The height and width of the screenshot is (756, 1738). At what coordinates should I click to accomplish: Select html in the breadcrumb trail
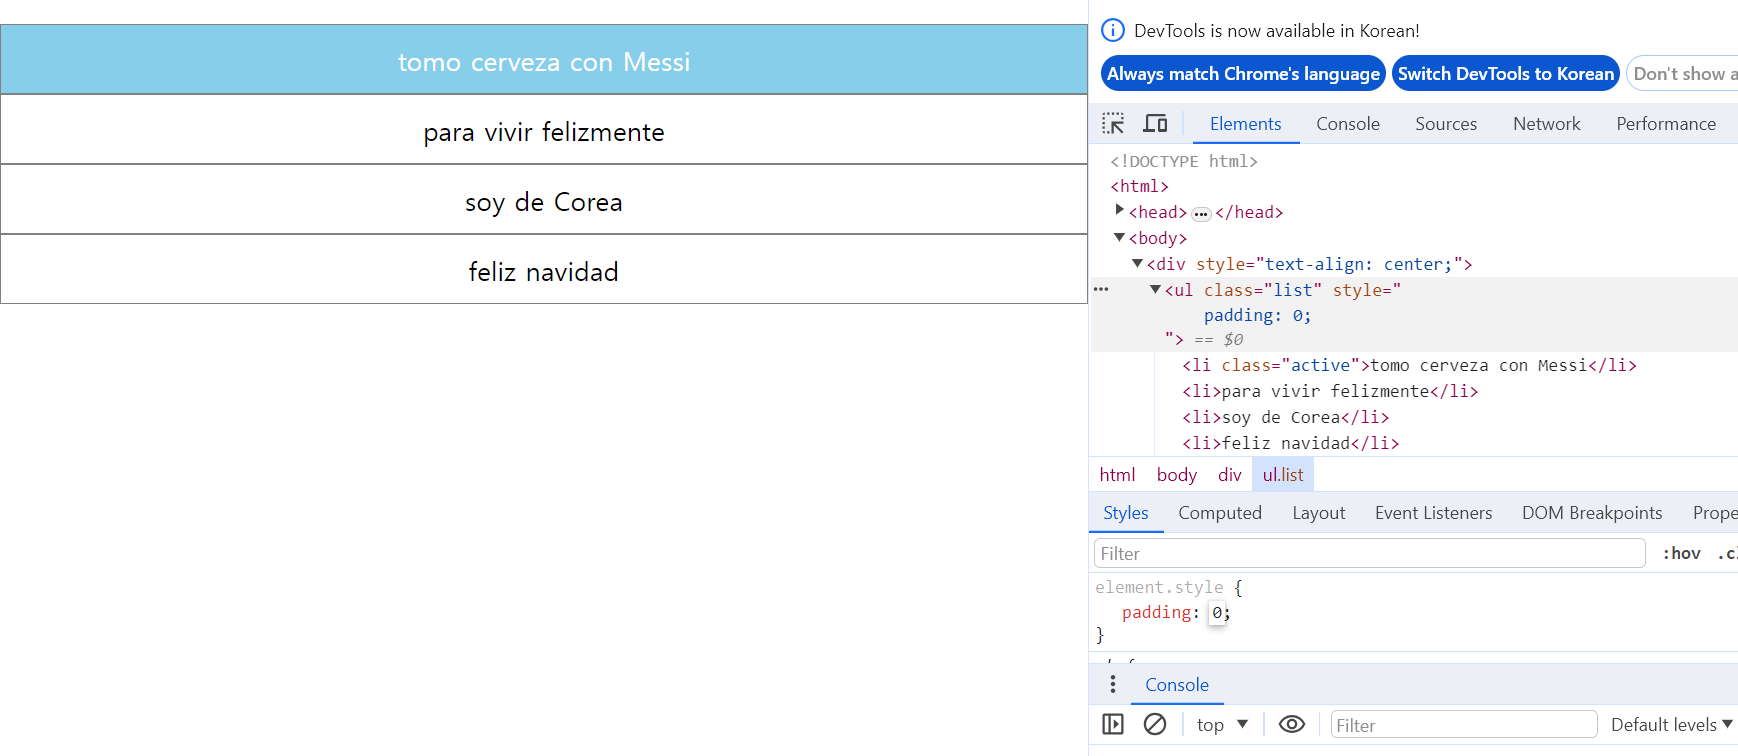(x=1117, y=474)
